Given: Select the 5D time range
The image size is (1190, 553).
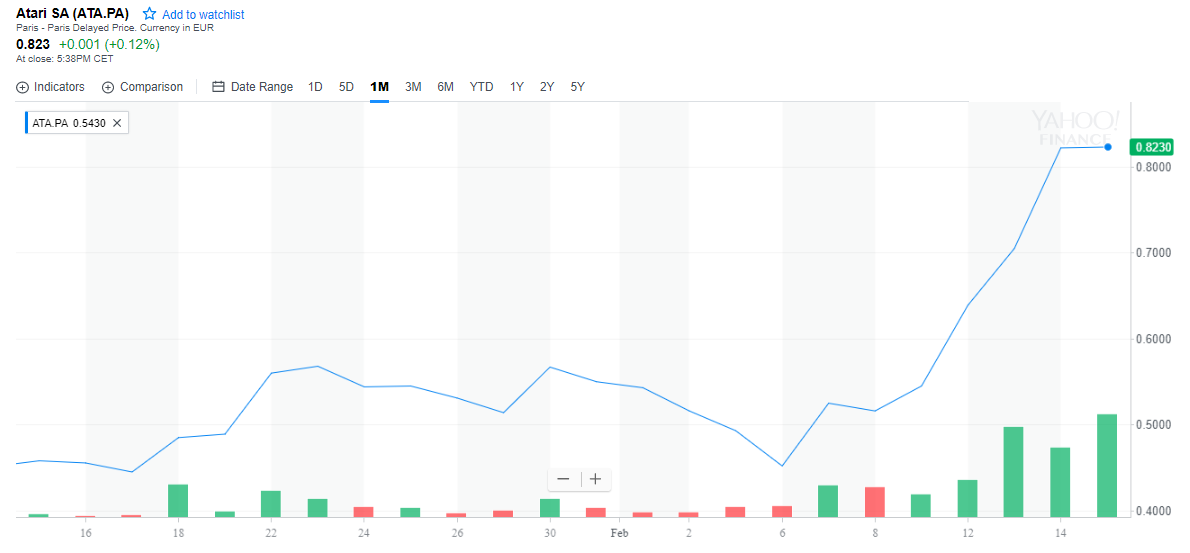Looking at the screenshot, I should click(346, 87).
